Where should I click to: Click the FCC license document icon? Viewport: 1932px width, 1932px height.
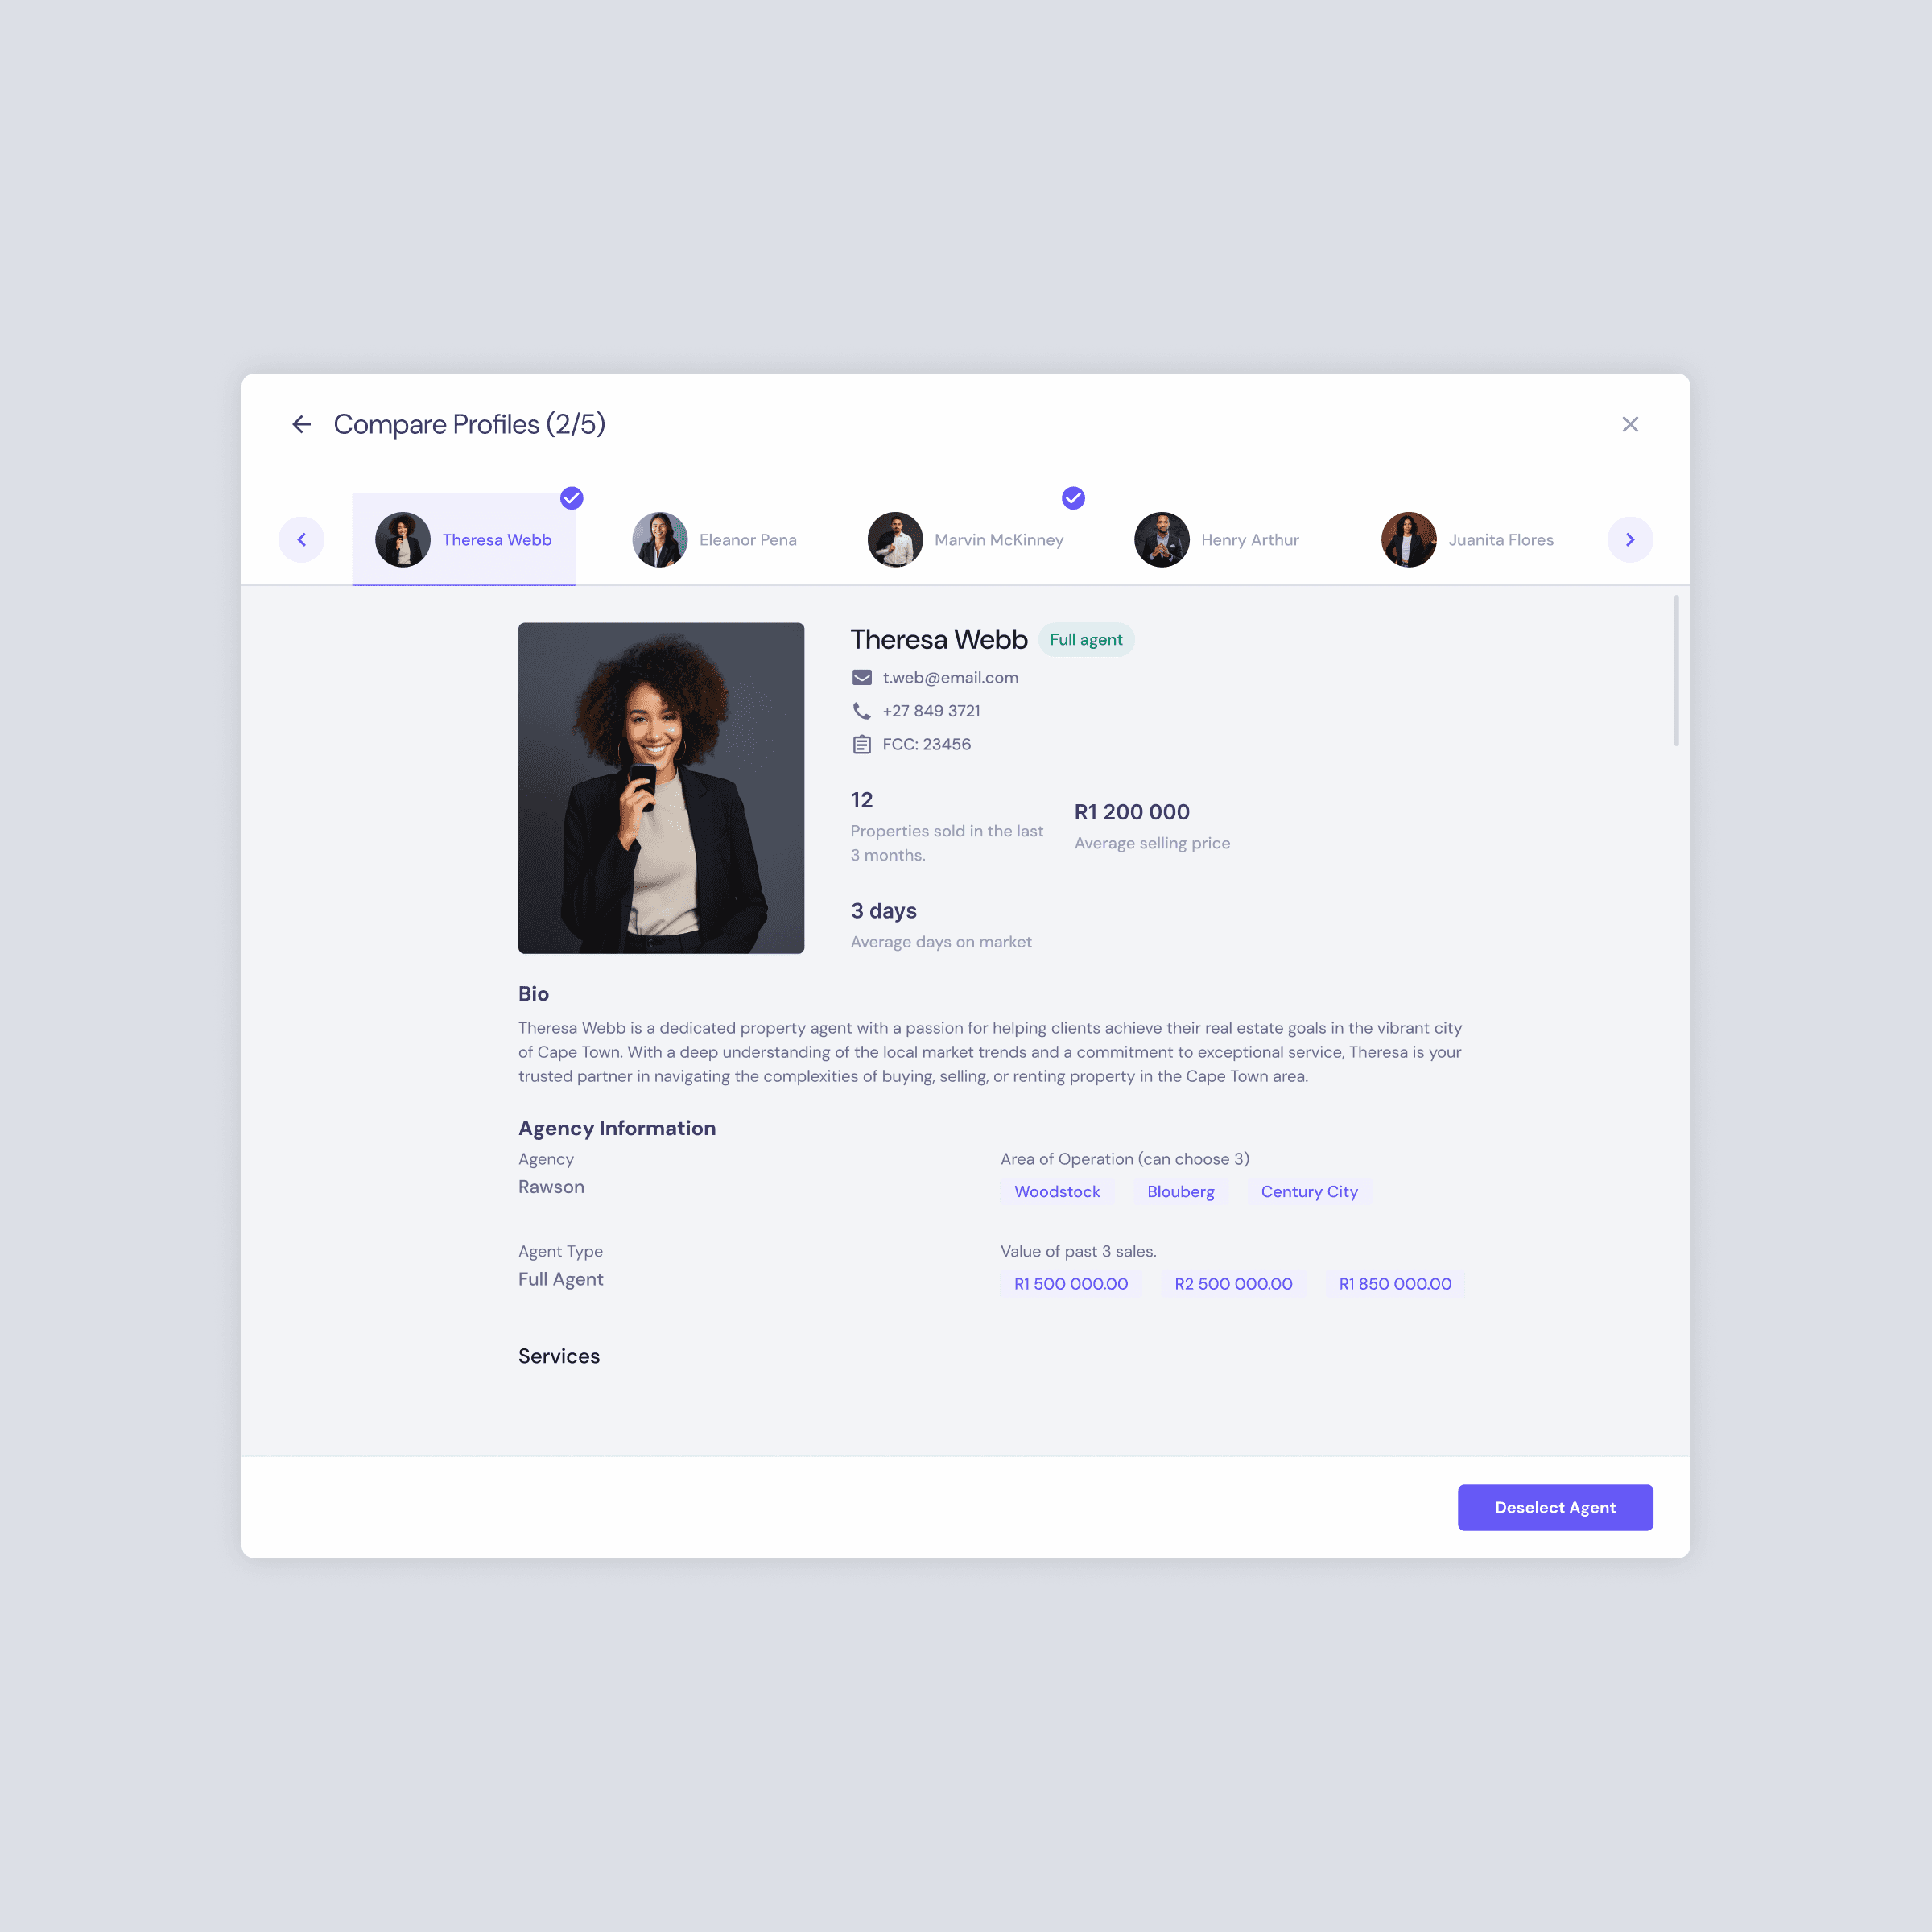[x=861, y=743]
